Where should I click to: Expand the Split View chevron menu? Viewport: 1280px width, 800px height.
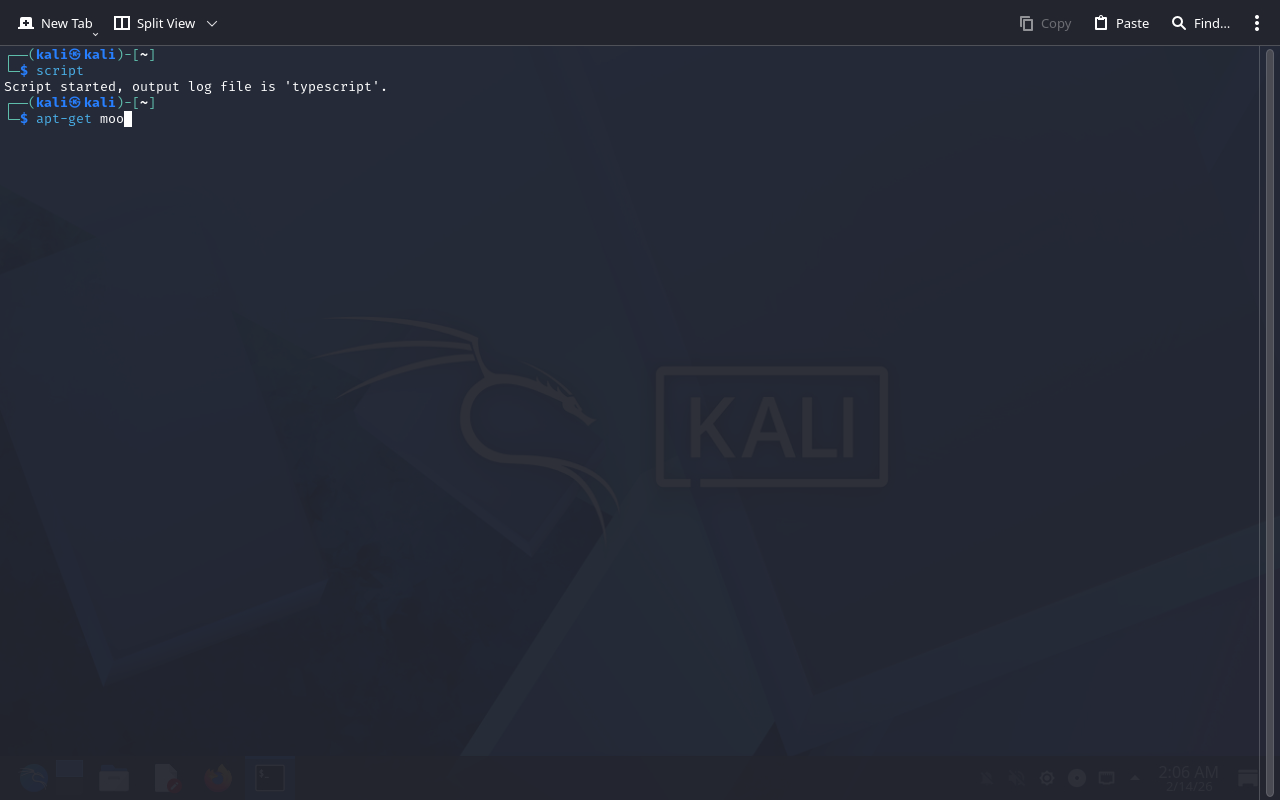point(212,23)
